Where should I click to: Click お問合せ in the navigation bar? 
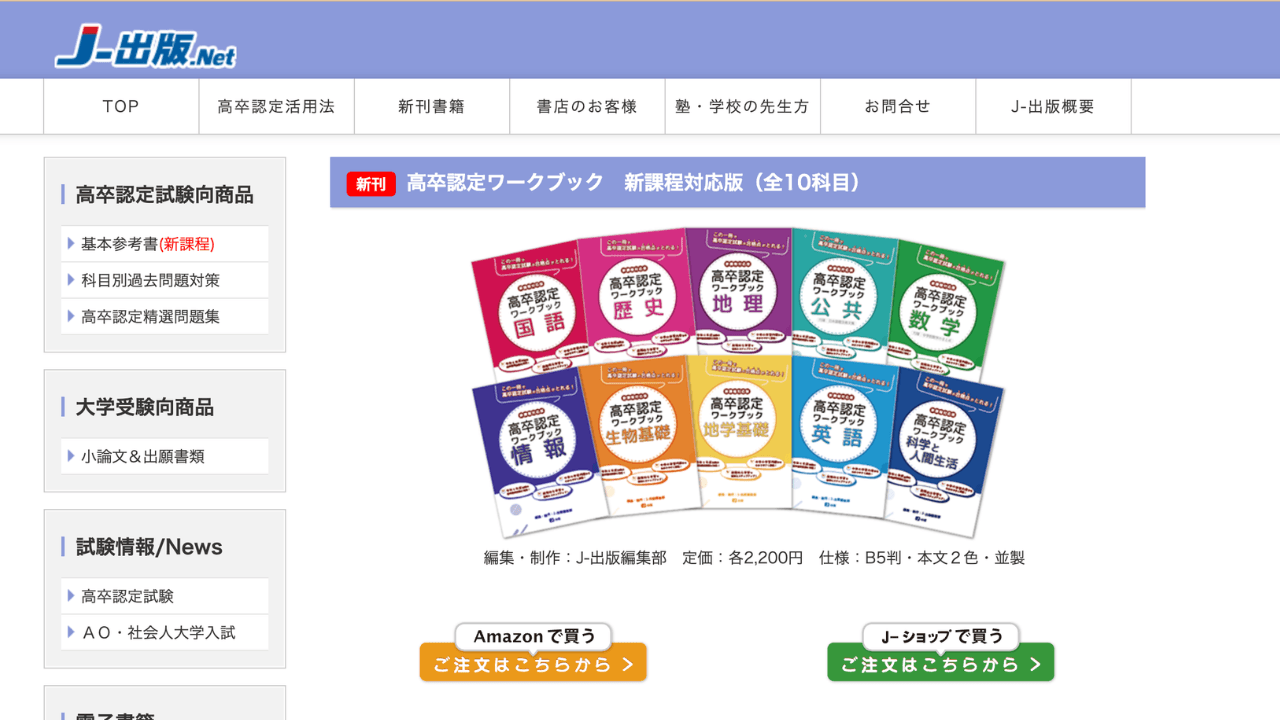click(x=898, y=106)
